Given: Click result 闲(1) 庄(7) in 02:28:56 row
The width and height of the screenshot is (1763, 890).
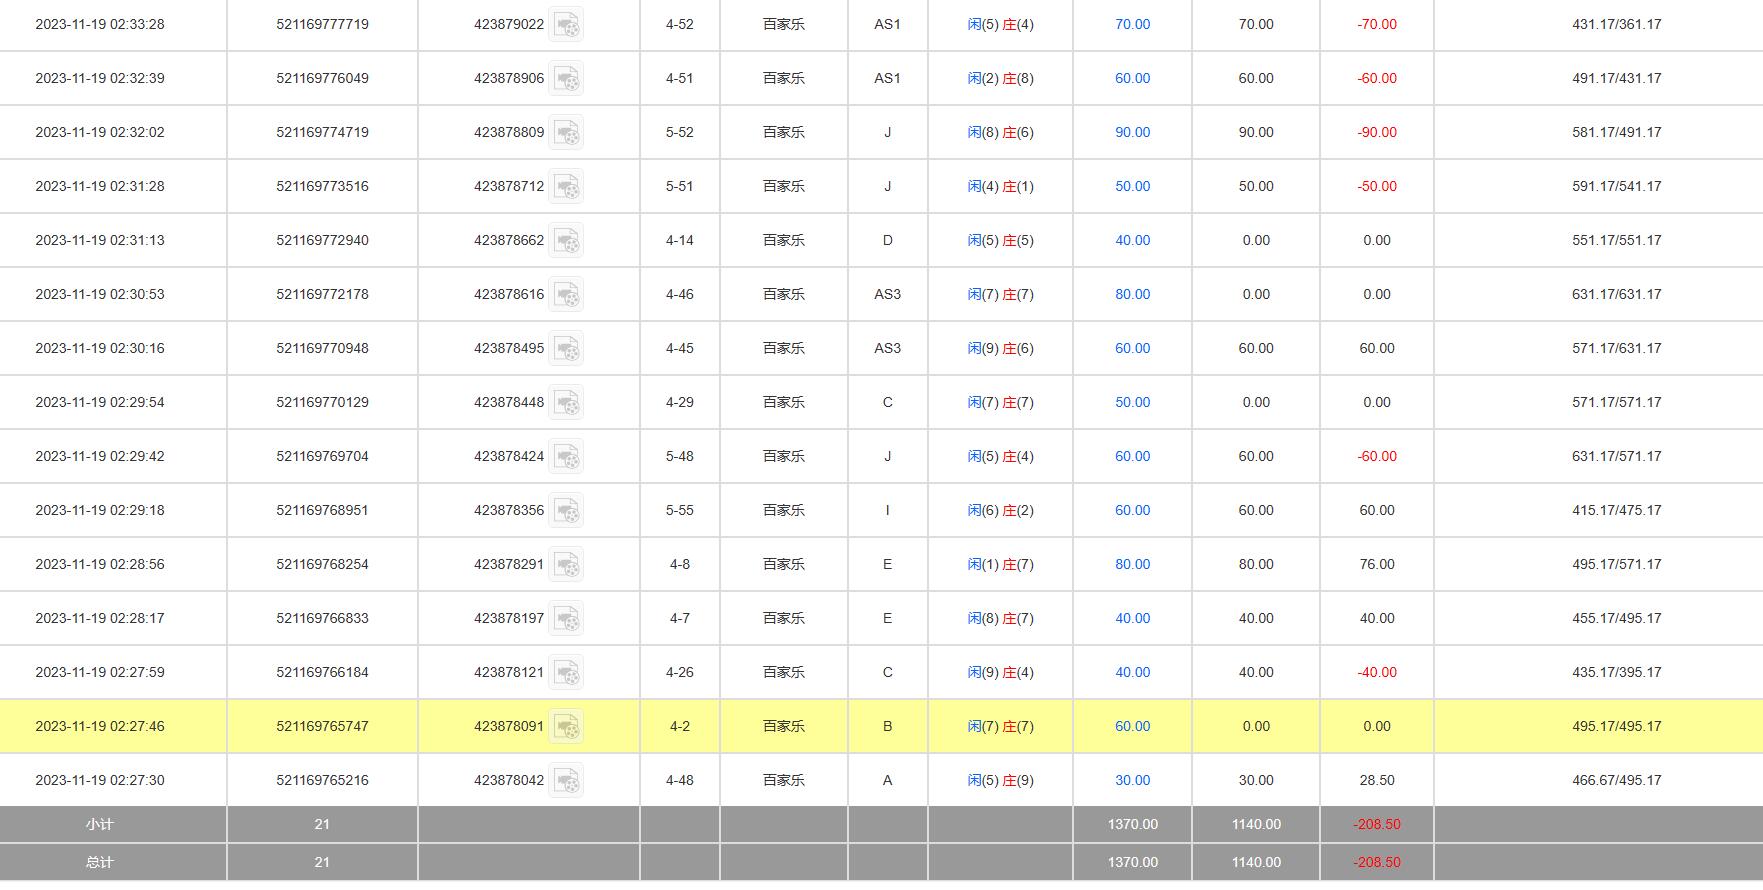Looking at the screenshot, I should tap(1001, 564).
